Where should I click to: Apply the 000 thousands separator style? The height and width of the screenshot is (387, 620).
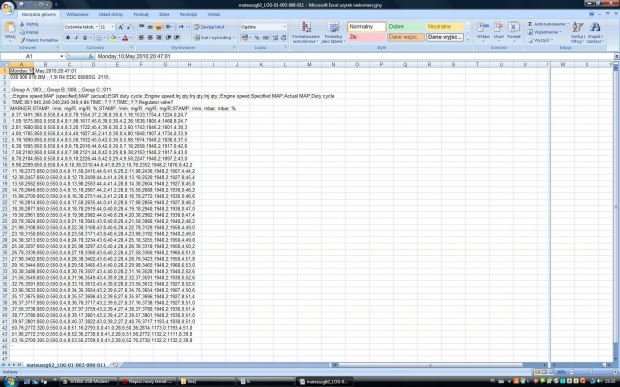[266, 38]
